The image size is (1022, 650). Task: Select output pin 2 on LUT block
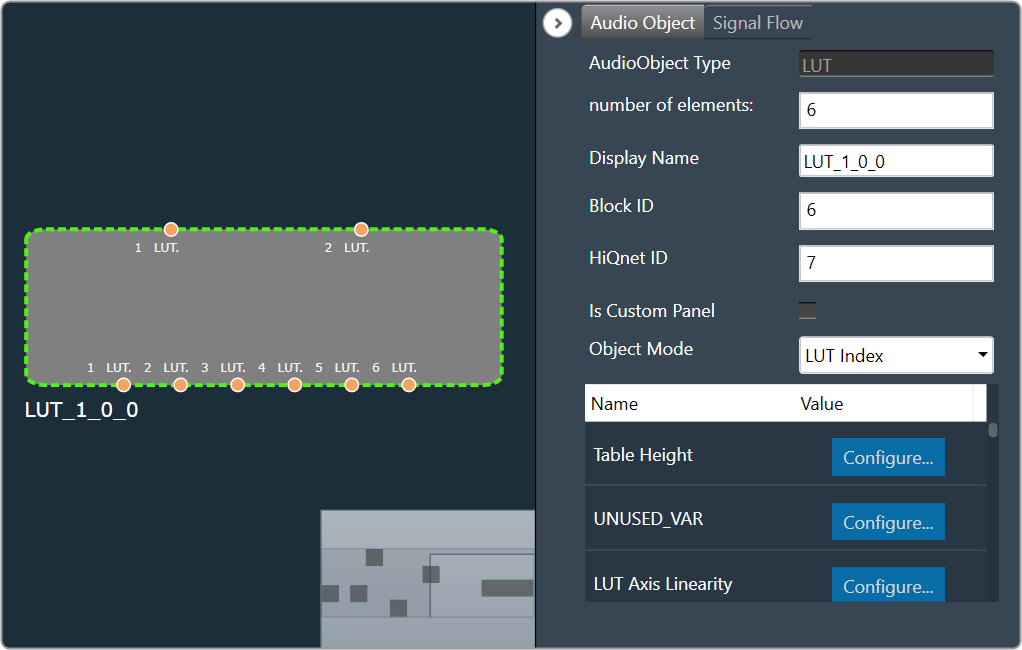coord(181,385)
